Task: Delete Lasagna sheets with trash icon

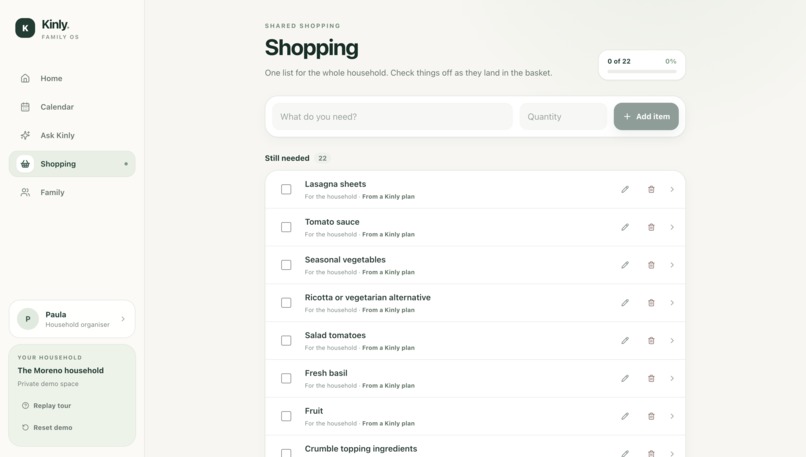Action: (651, 190)
